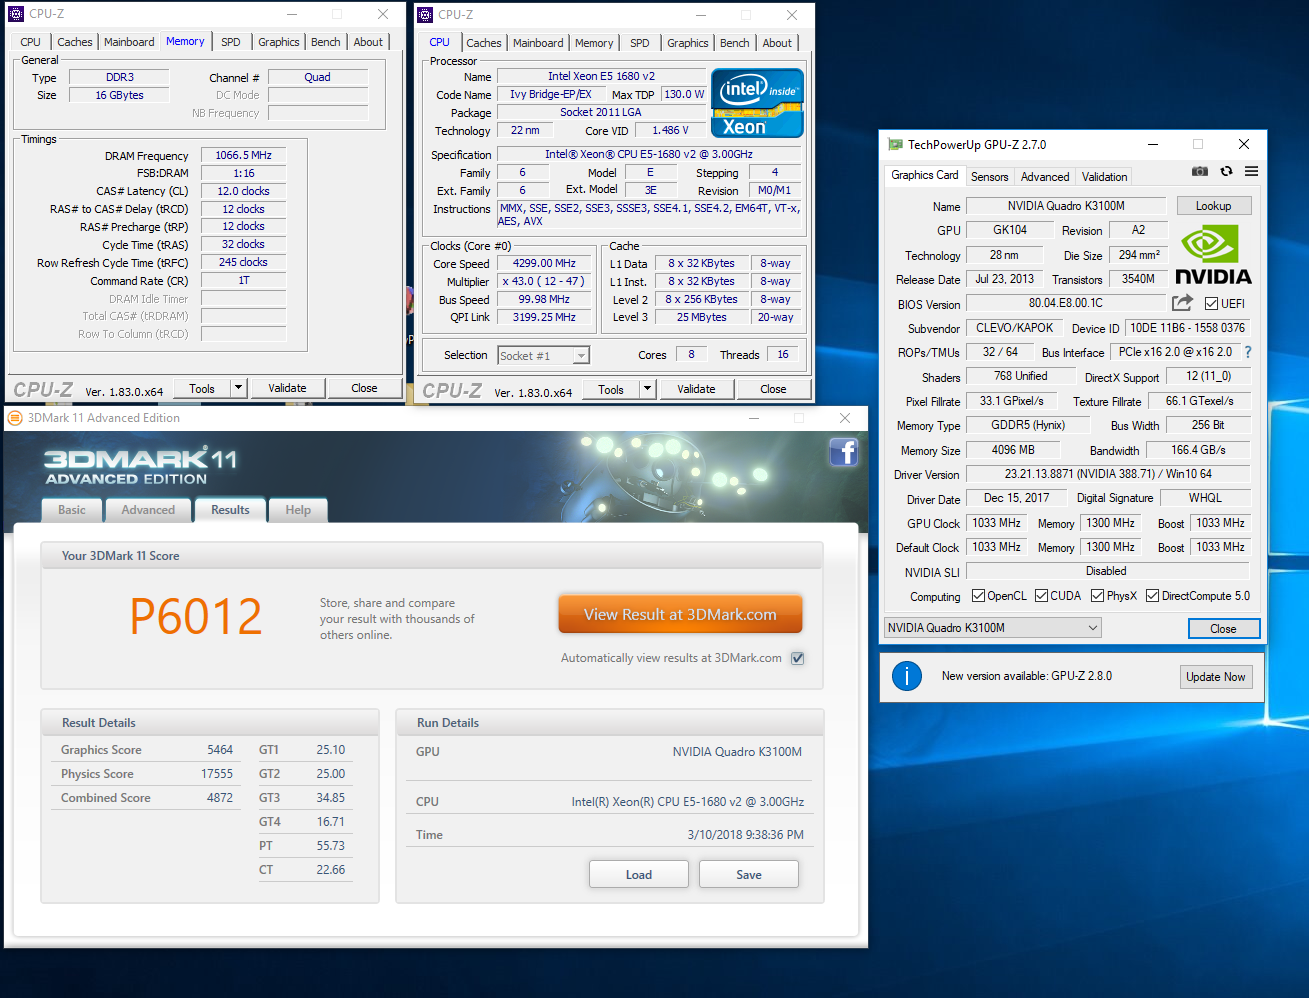Image resolution: width=1309 pixels, height=998 pixels.
Task: Click Load button in Run Details
Action: click(639, 874)
